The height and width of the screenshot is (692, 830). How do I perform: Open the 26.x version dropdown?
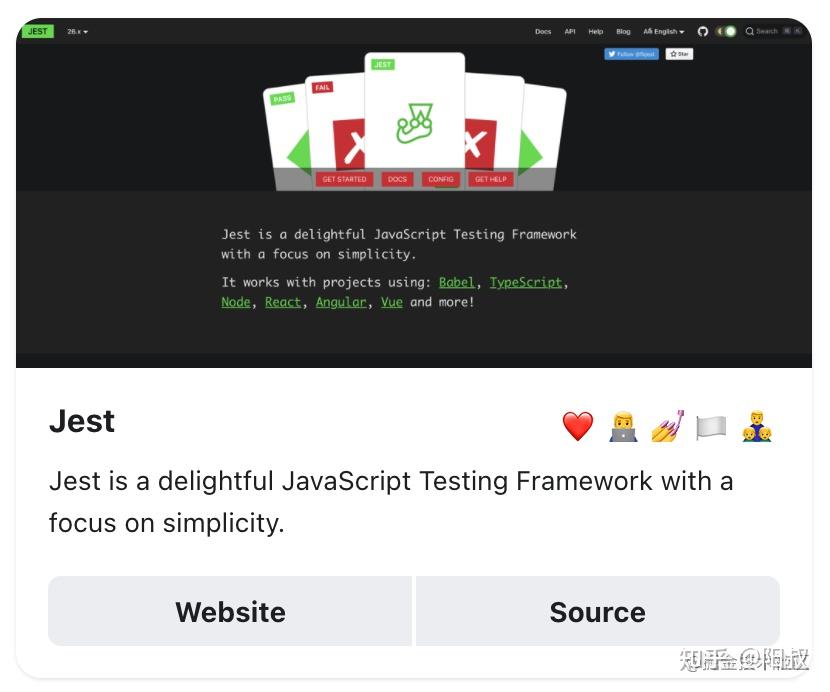(x=77, y=32)
